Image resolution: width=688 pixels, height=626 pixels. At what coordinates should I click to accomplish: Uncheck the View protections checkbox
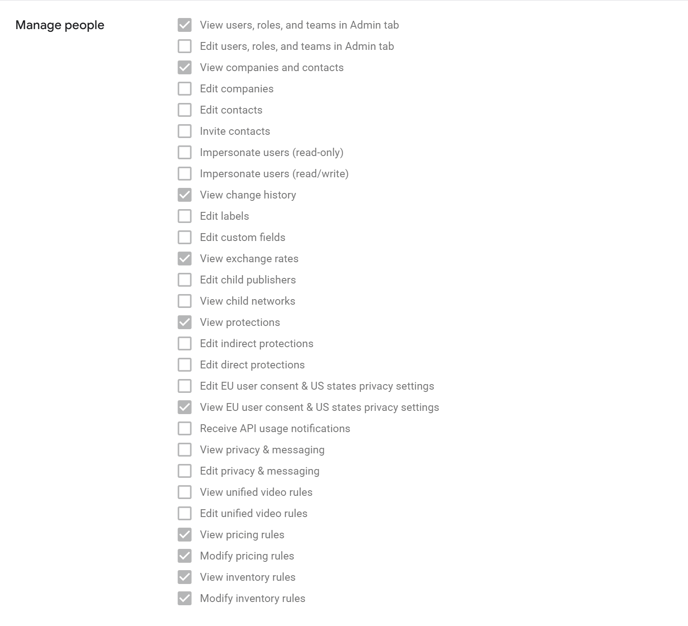[x=185, y=322]
